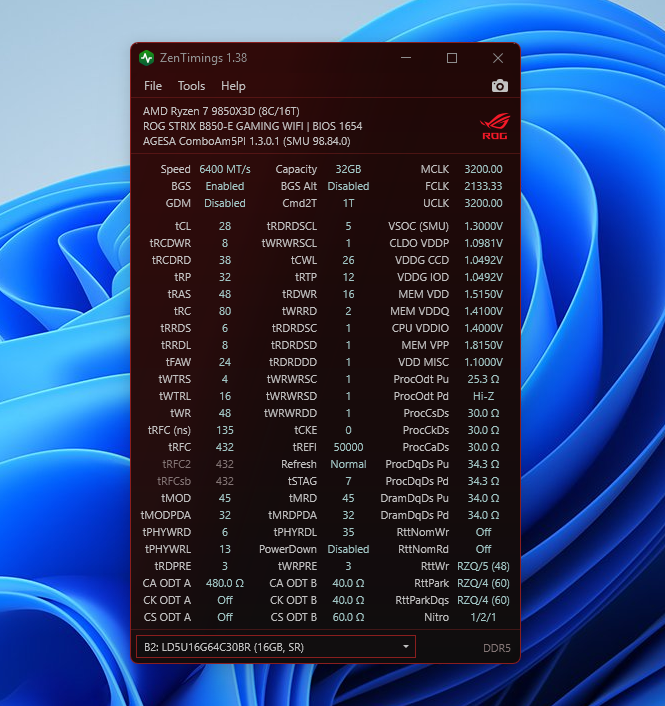Click the tCWL value 26
Screen dimensions: 665x706
coord(348,260)
